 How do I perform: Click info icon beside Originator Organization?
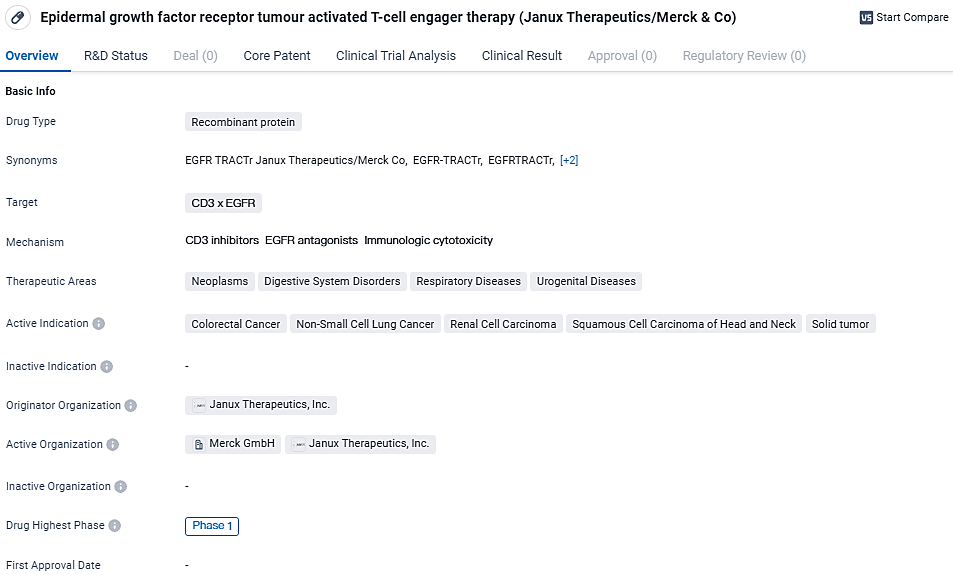pyautogui.click(x=131, y=406)
